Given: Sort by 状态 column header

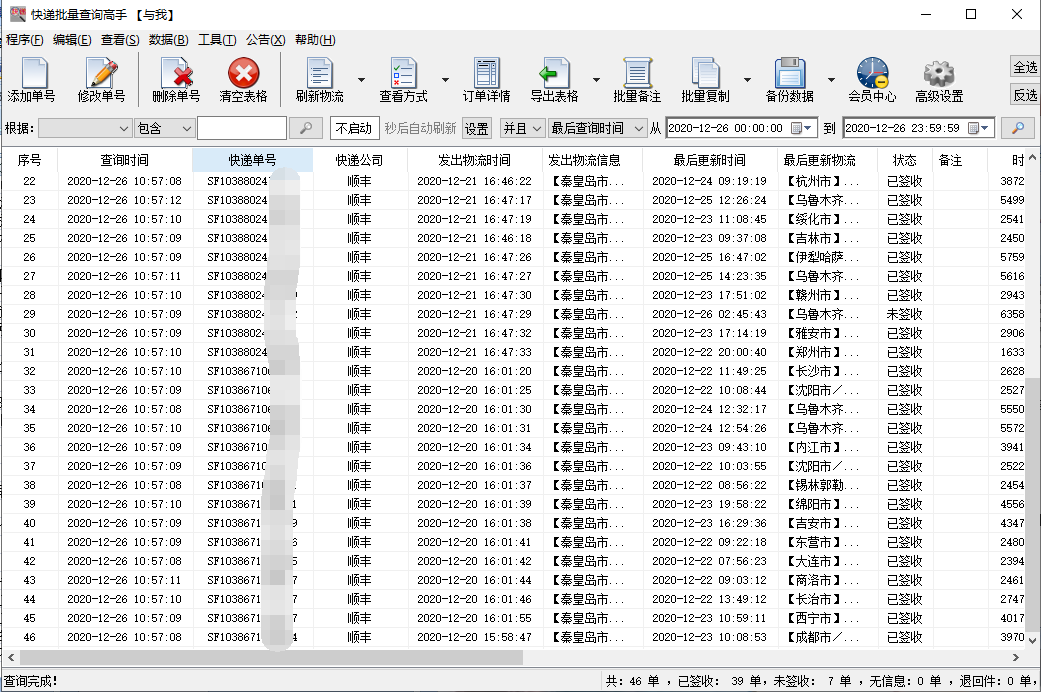Looking at the screenshot, I should click(904, 160).
